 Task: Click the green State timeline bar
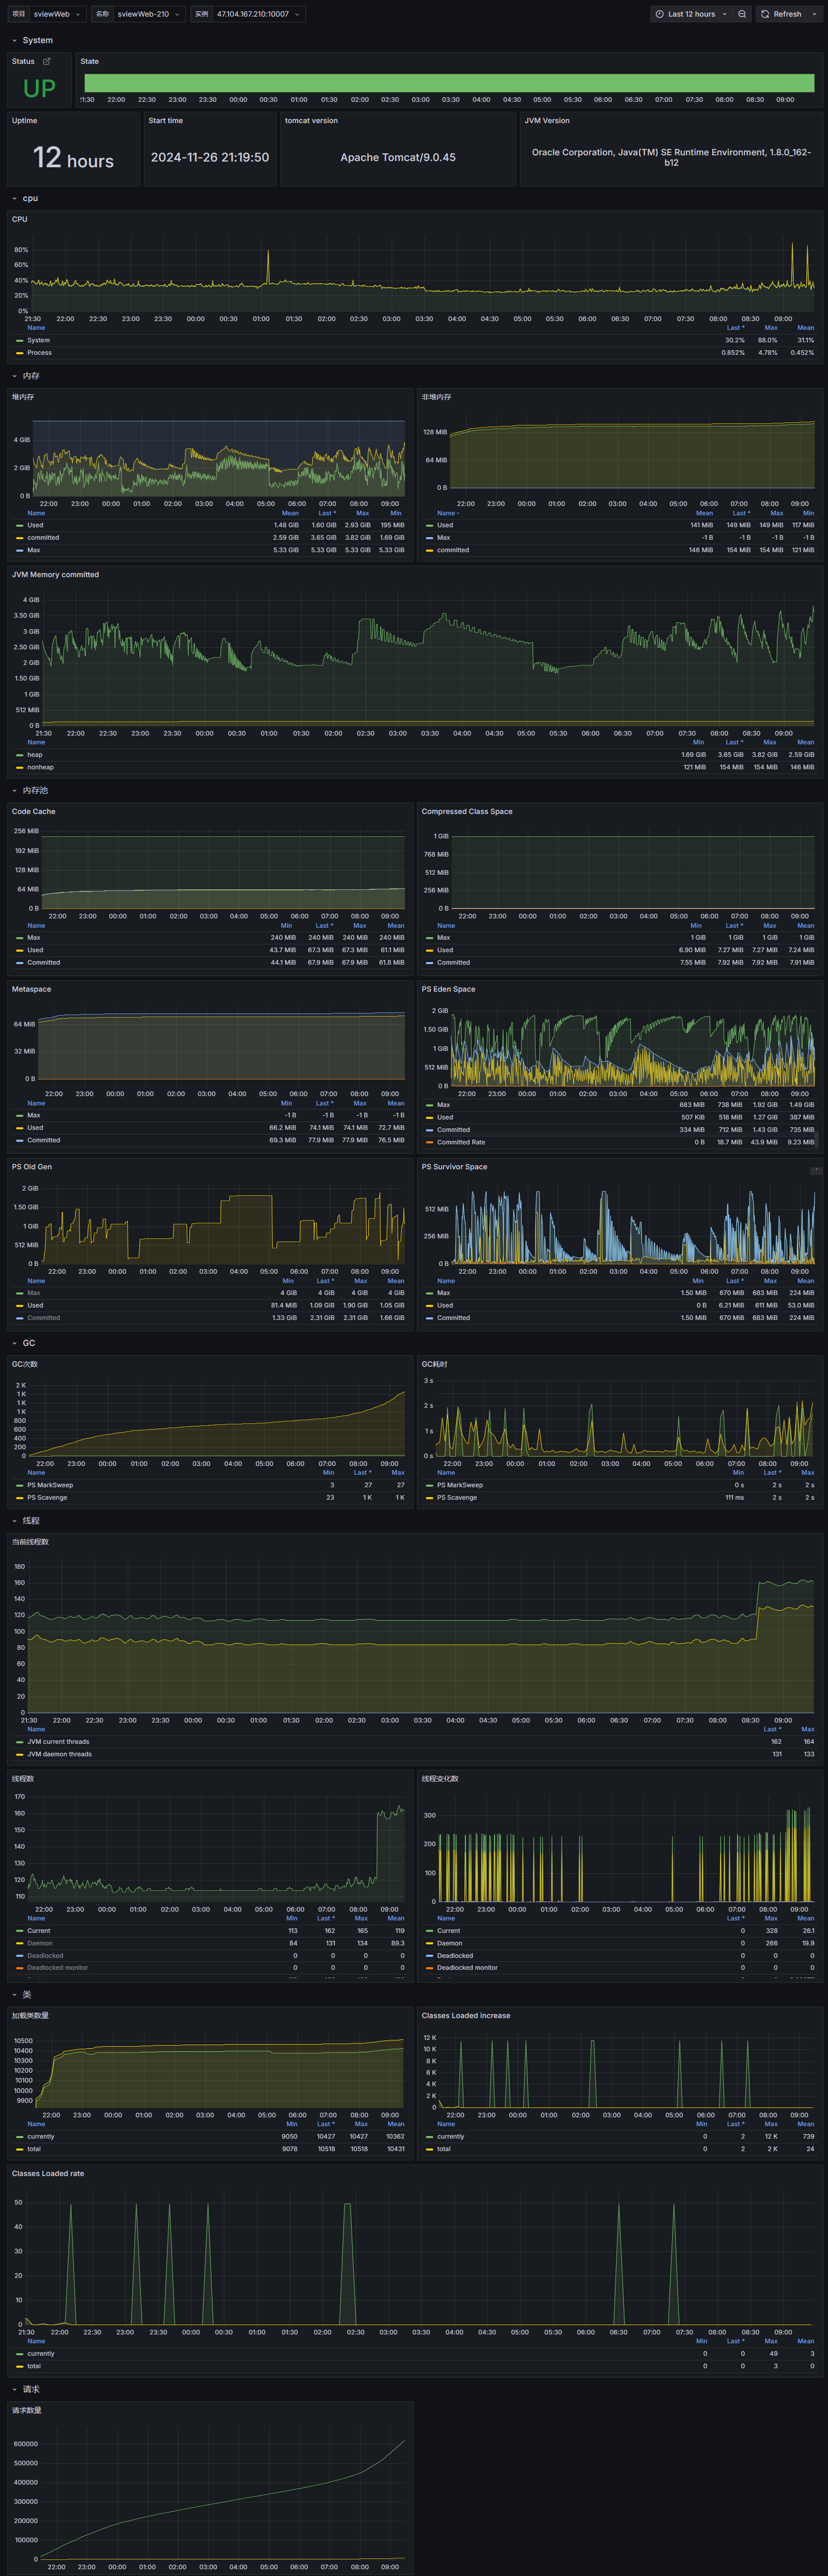[449, 83]
